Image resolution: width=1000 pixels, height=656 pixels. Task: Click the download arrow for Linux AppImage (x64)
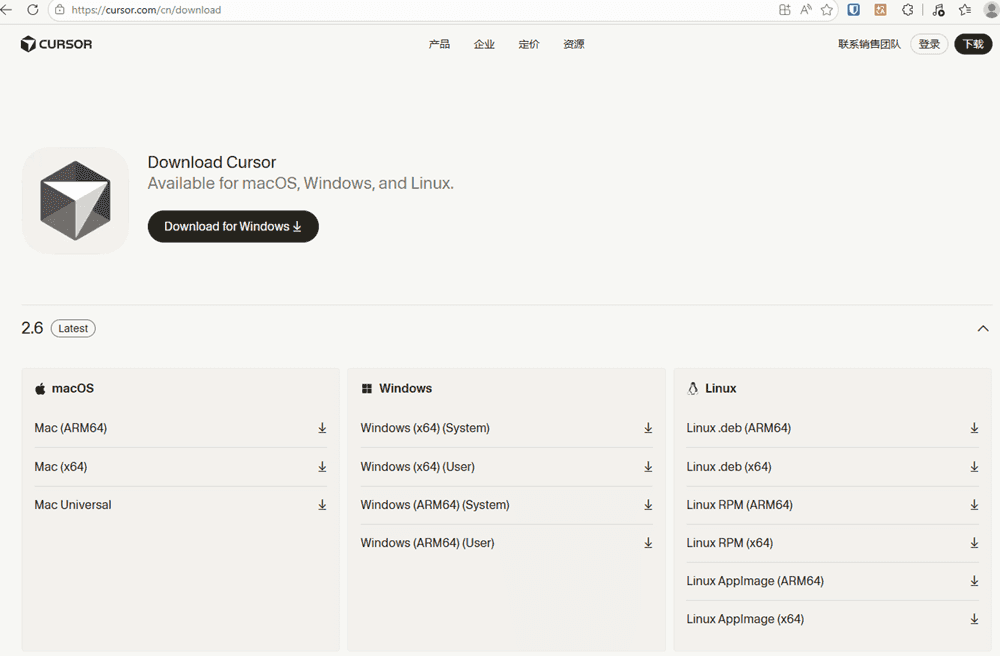click(974, 619)
